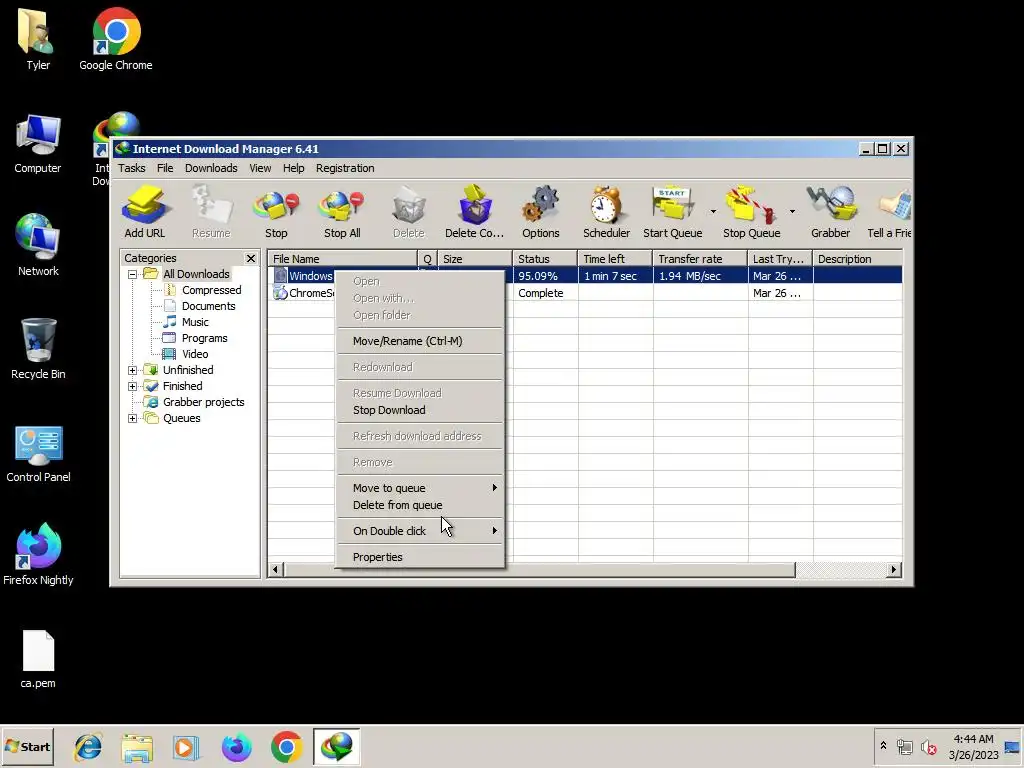Select the Network desktop icon
Viewport: 1024px width, 768px height.
(38, 246)
